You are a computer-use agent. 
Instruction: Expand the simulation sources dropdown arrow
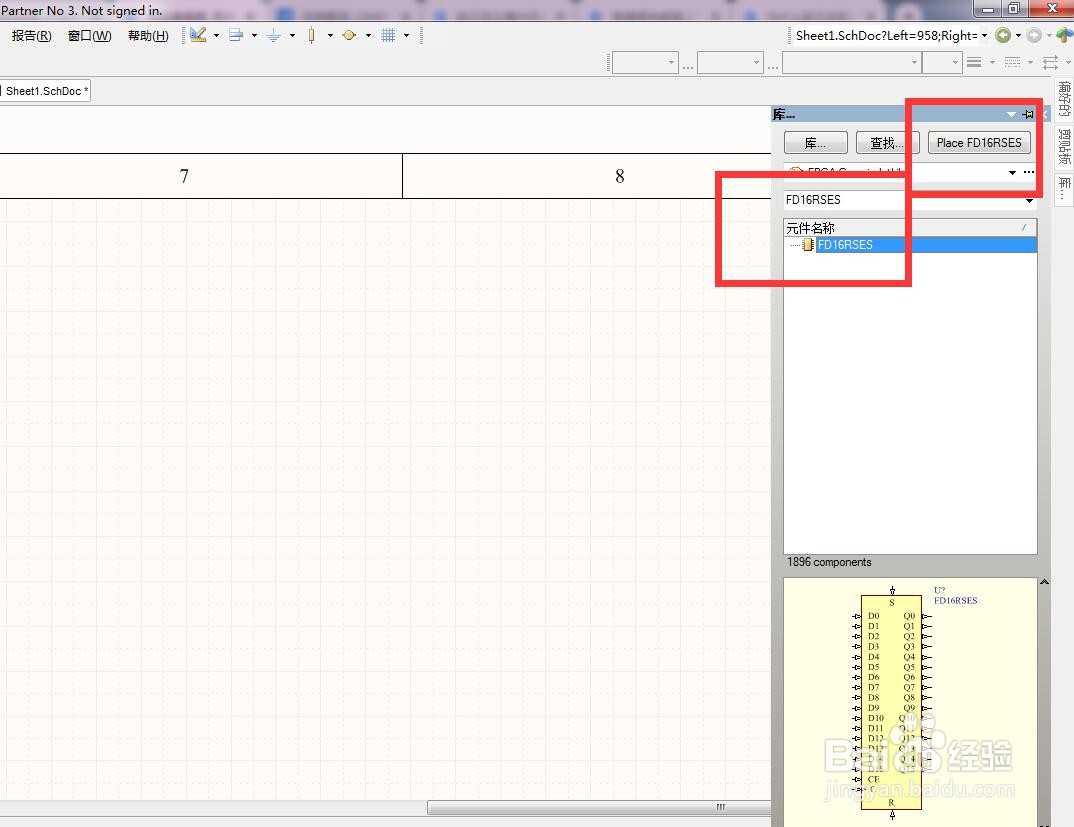tap(369, 35)
